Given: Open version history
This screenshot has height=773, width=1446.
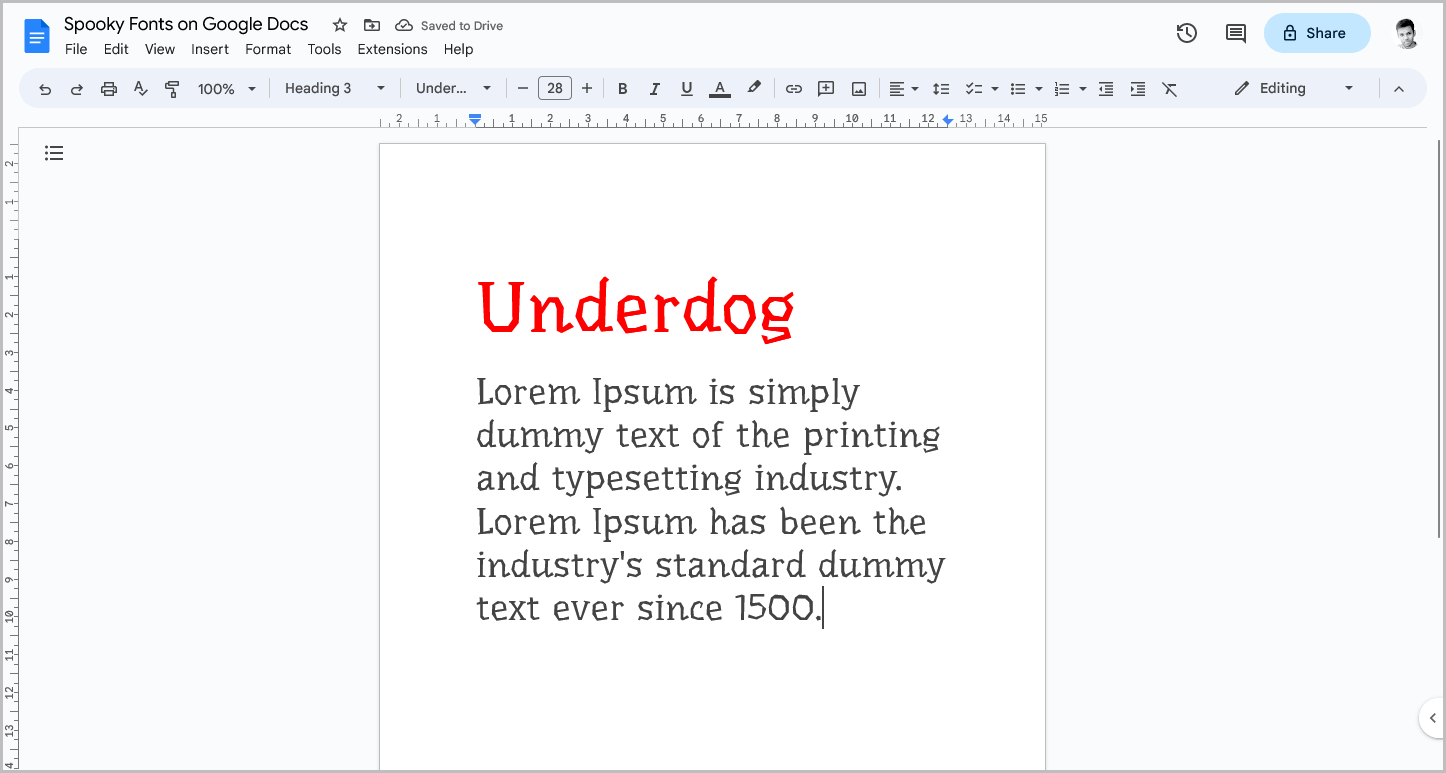Looking at the screenshot, I should (1186, 33).
